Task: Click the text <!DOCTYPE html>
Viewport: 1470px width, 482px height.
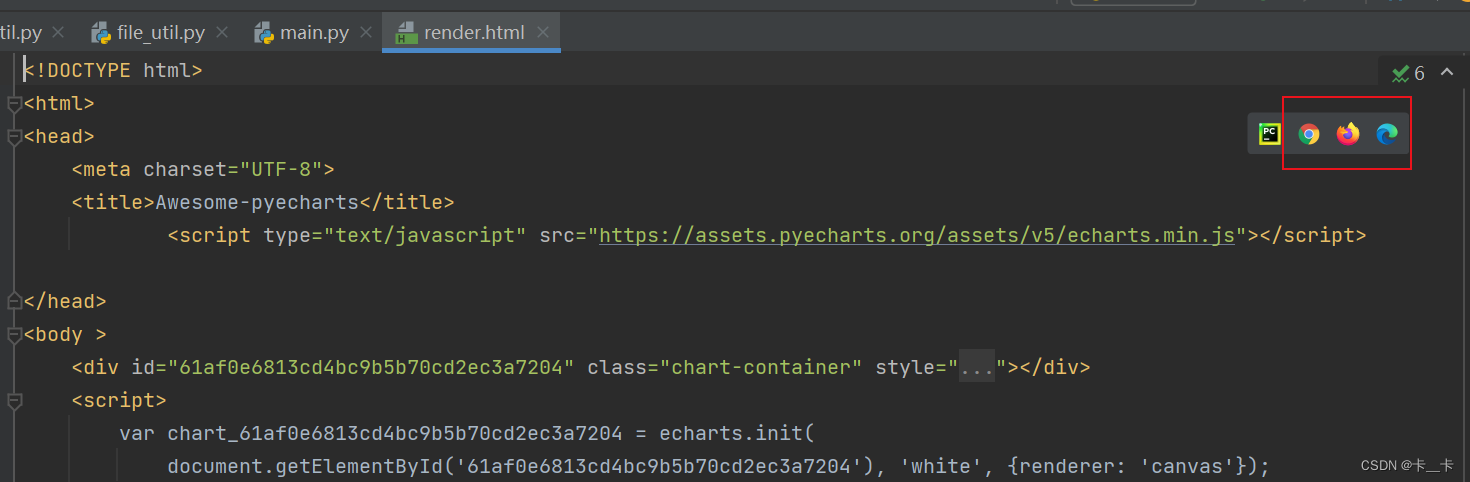Action: (113, 70)
